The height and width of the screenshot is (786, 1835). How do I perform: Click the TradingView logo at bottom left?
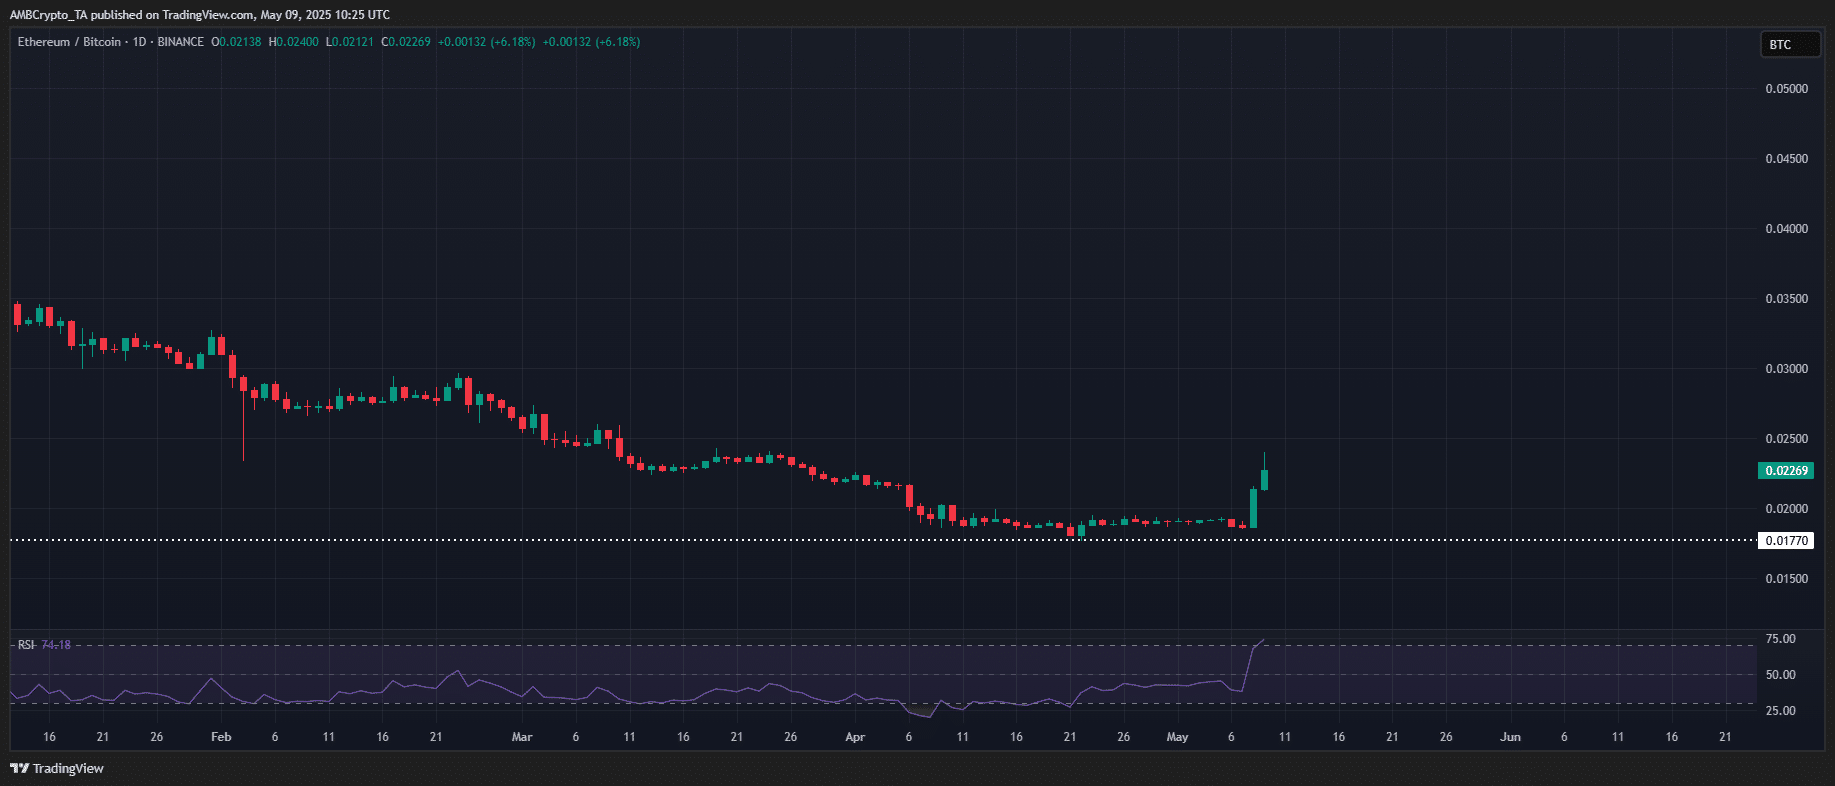pos(57,768)
